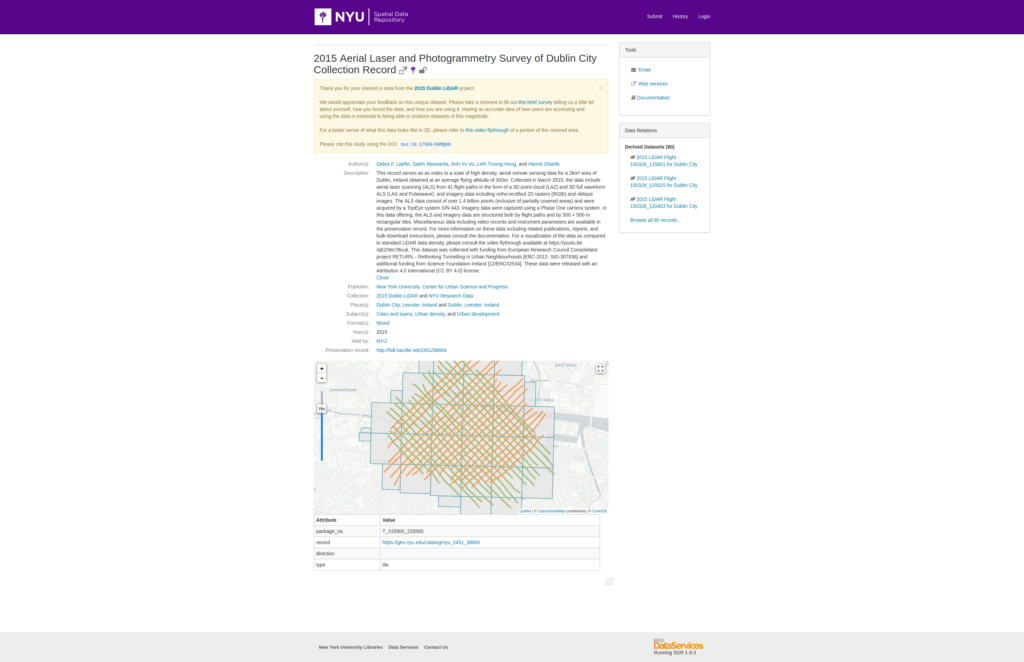Open the brief survey link

click(x=535, y=102)
